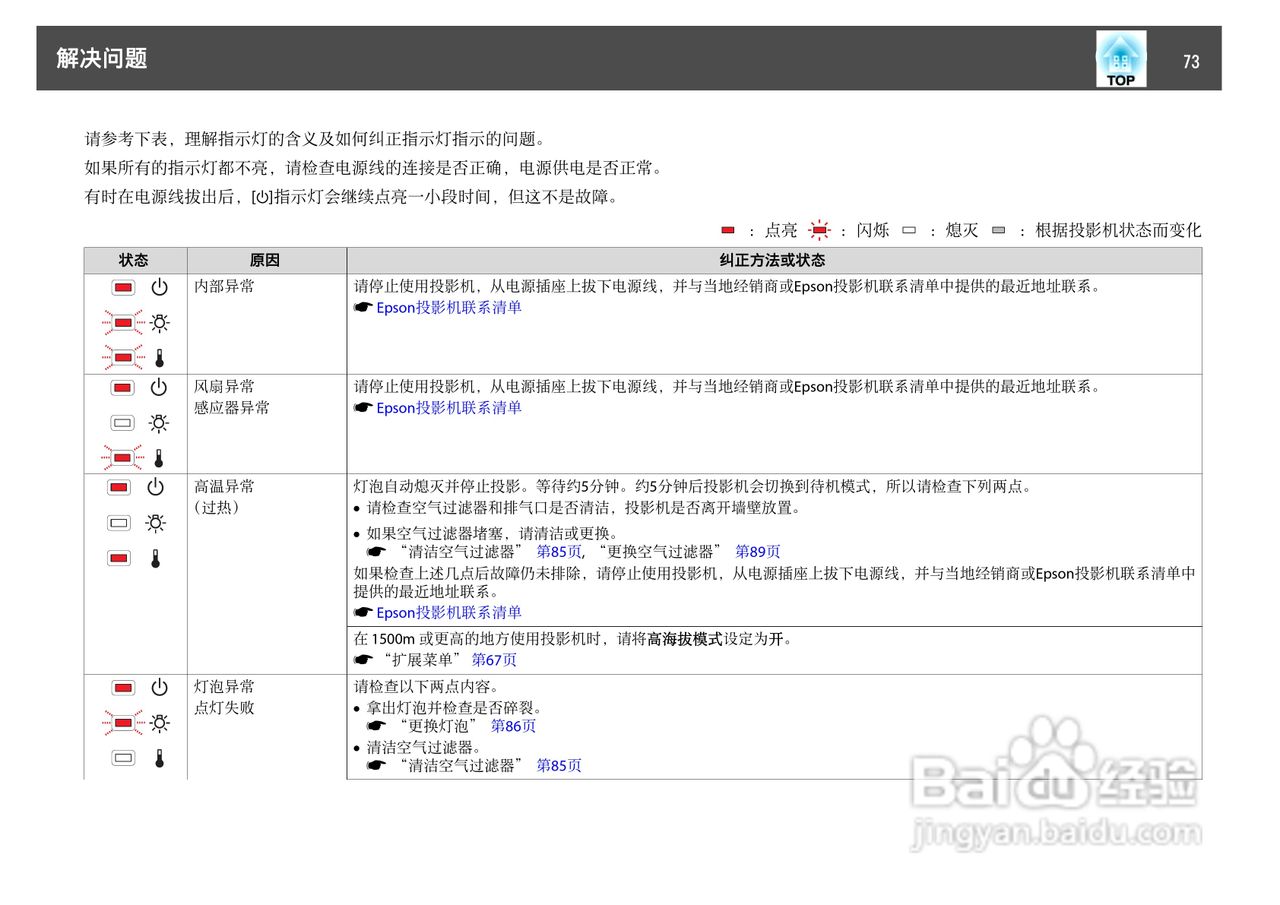Open the 第86页 link for 更换灯泡
The height and width of the screenshot is (905, 1280).
pos(513,727)
